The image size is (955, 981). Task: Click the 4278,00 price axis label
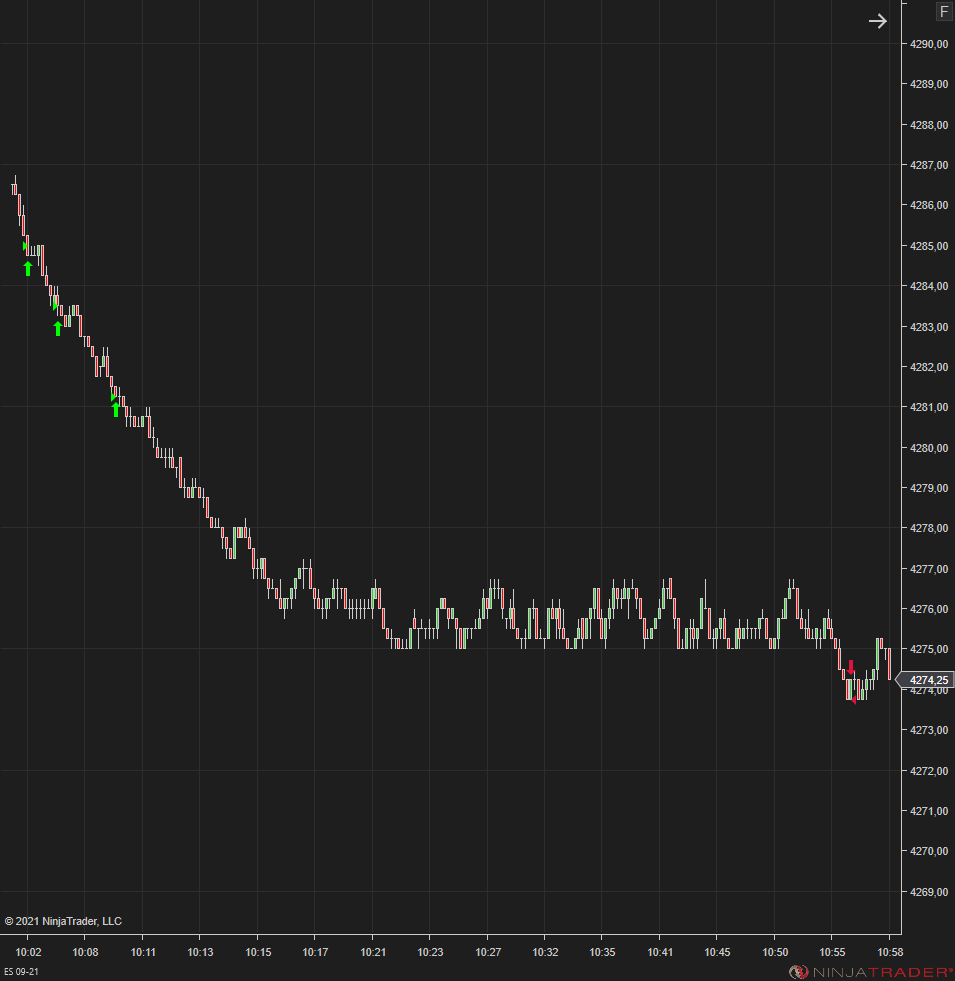(929, 528)
